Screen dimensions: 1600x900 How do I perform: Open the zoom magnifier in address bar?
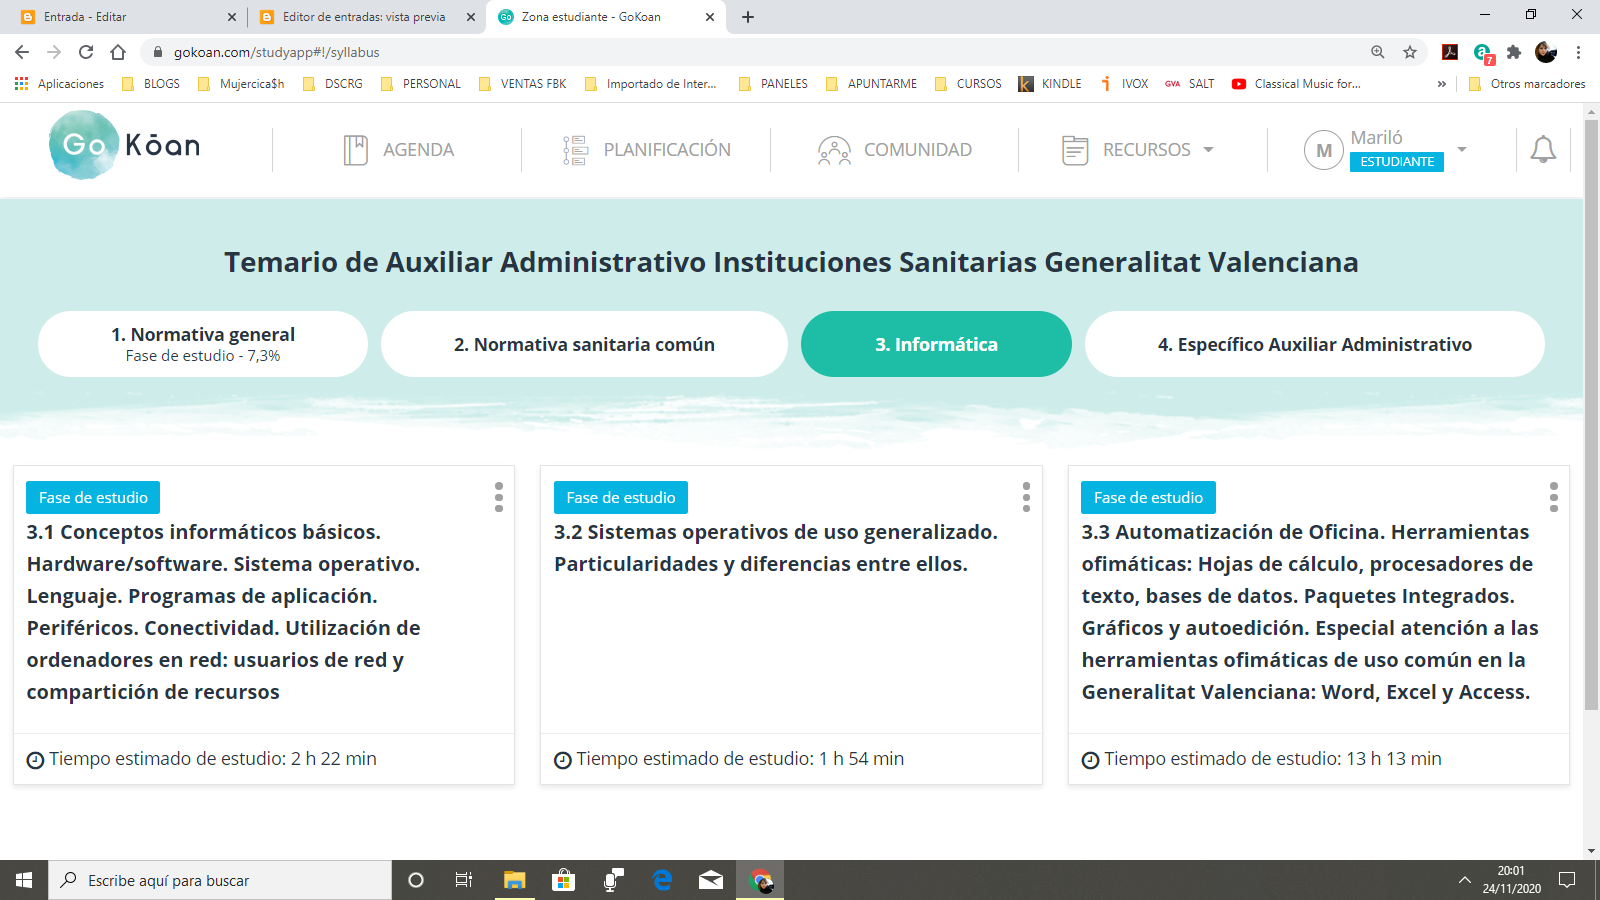[1378, 52]
